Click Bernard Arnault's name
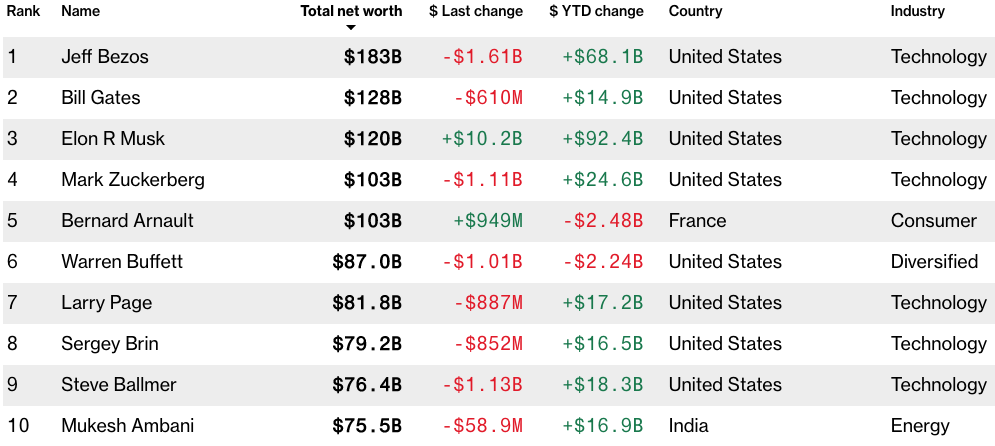Viewport: 995px width, 446px height. (x=127, y=221)
